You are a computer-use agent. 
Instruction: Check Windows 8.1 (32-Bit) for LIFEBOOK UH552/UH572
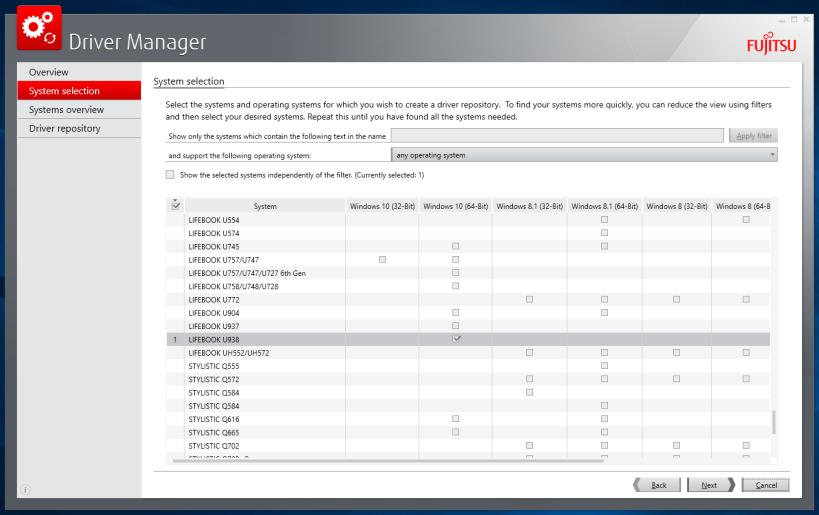click(530, 353)
